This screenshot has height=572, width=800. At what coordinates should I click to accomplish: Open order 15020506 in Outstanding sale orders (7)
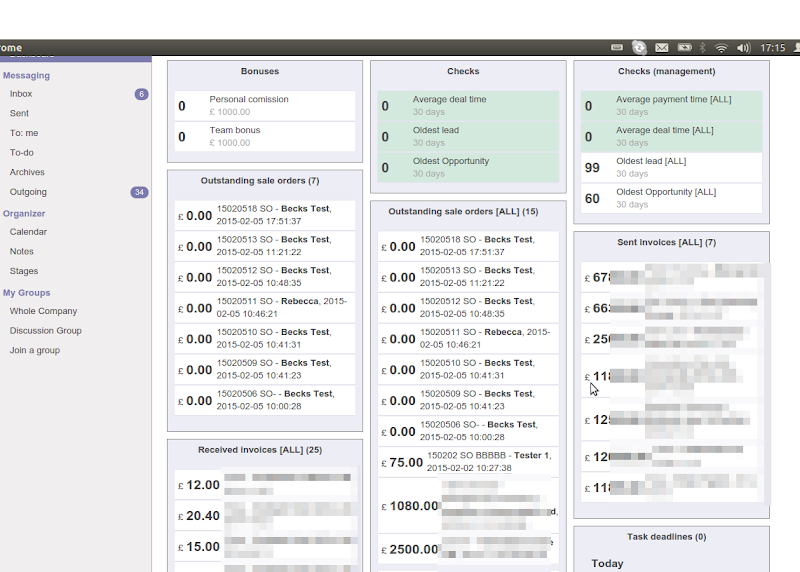(x=265, y=400)
